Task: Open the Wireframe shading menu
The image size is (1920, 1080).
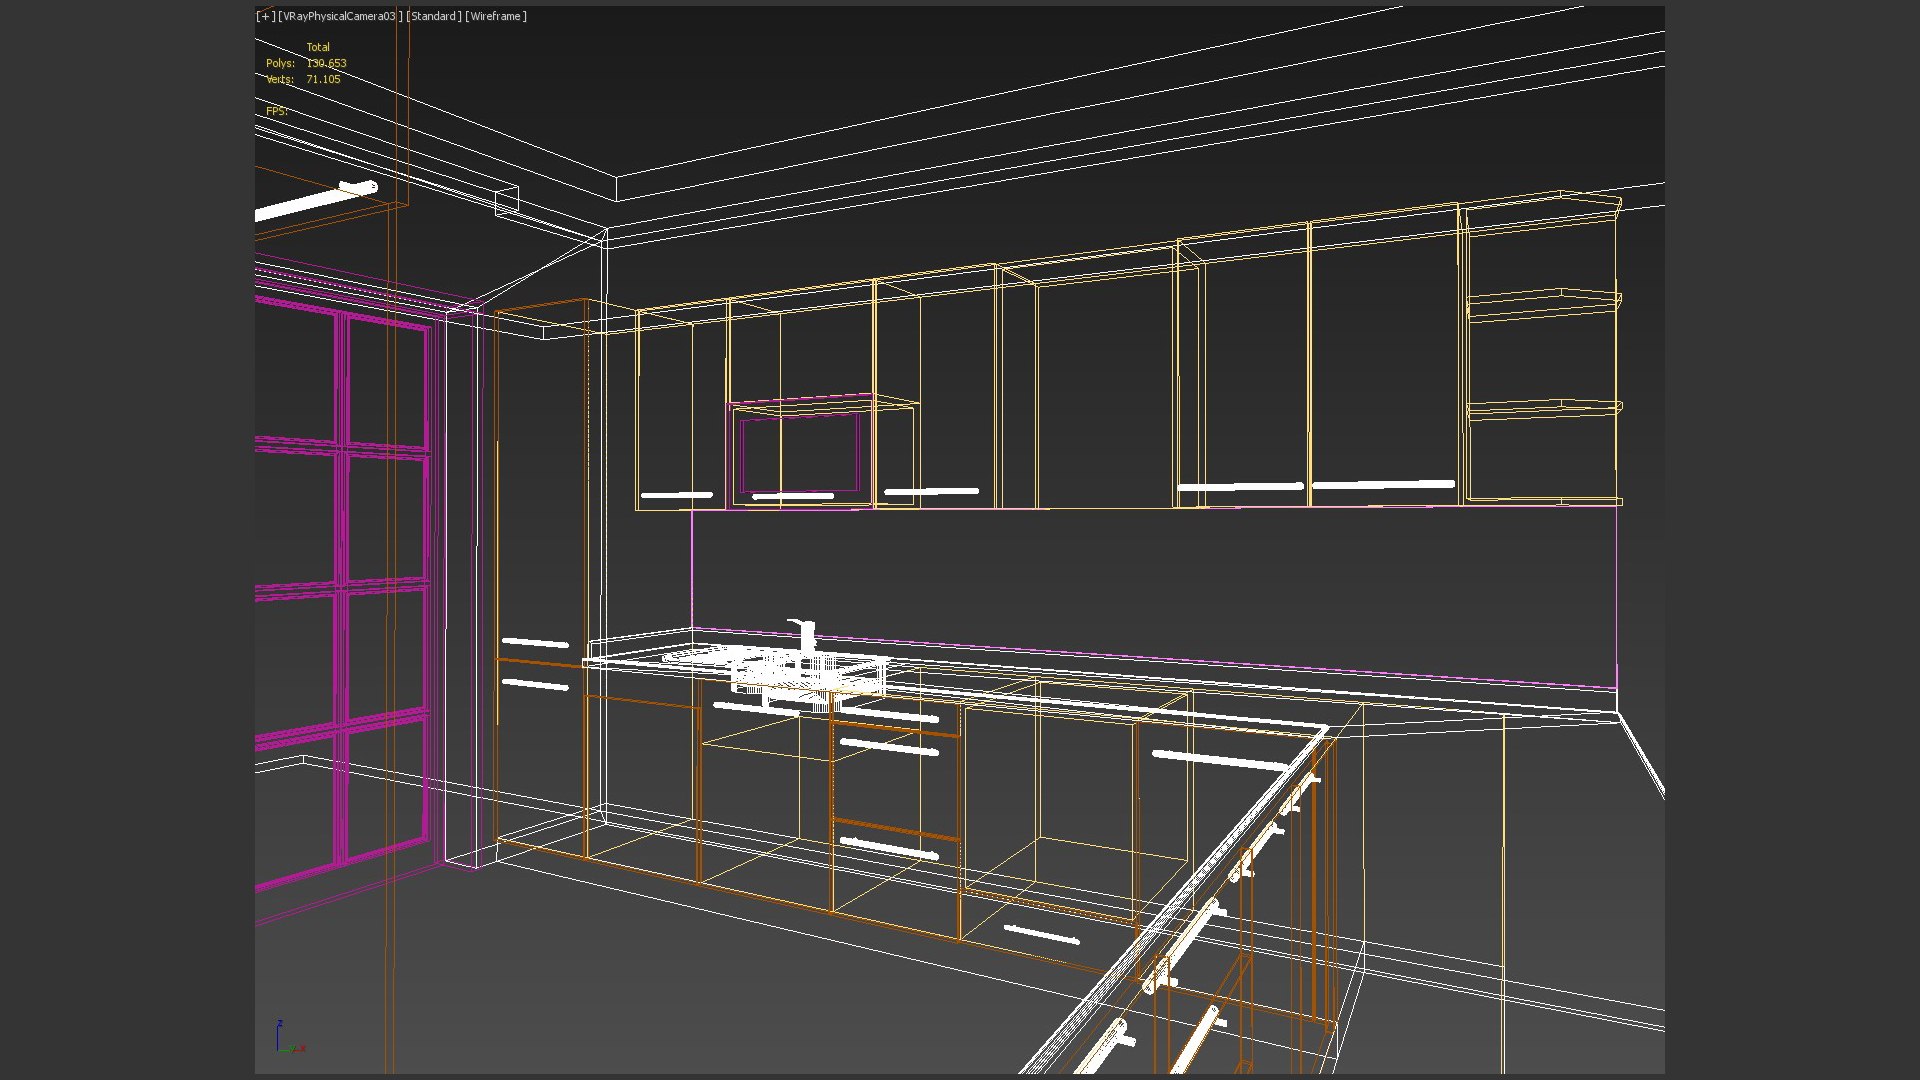Action: pyautogui.click(x=496, y=16)
